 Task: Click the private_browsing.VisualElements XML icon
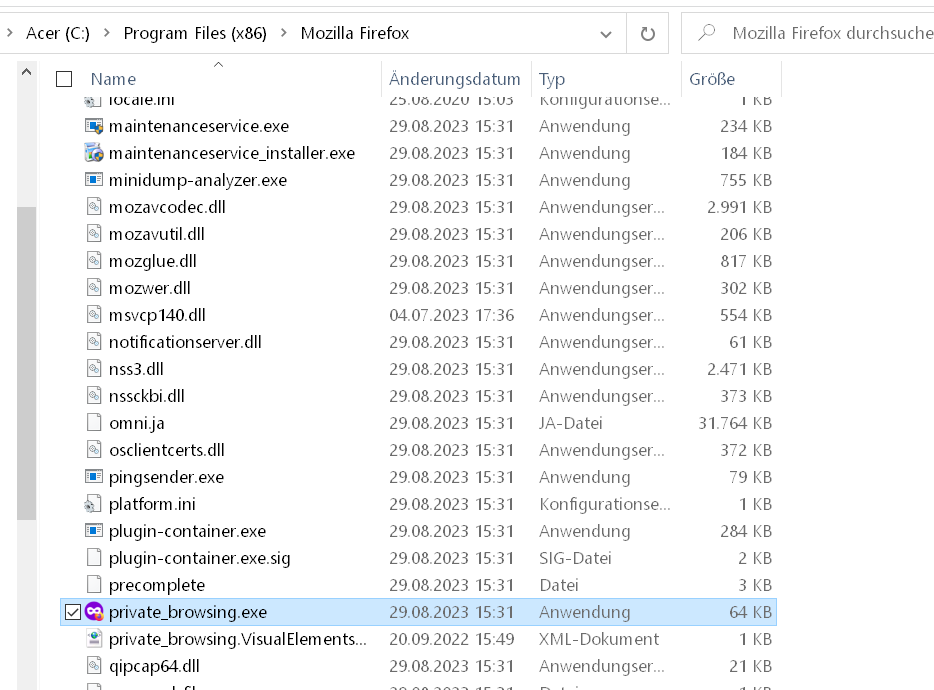[x=94, y=639]
